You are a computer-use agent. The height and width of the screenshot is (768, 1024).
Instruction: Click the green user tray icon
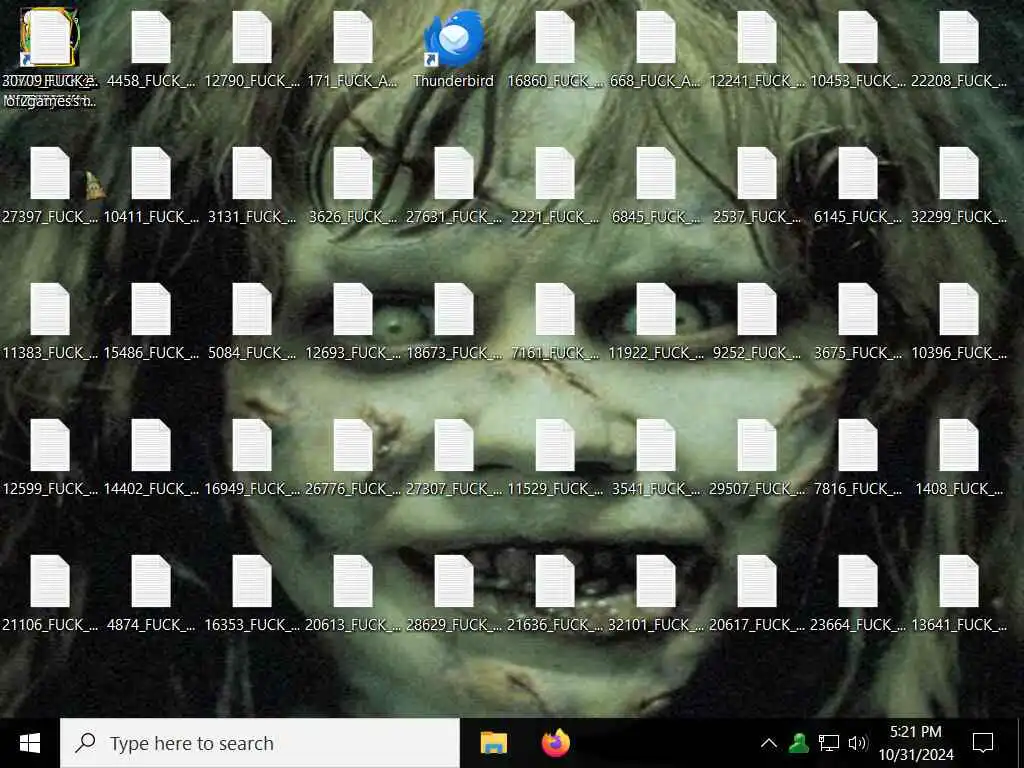pyautogui.click(x=799, y=743)
